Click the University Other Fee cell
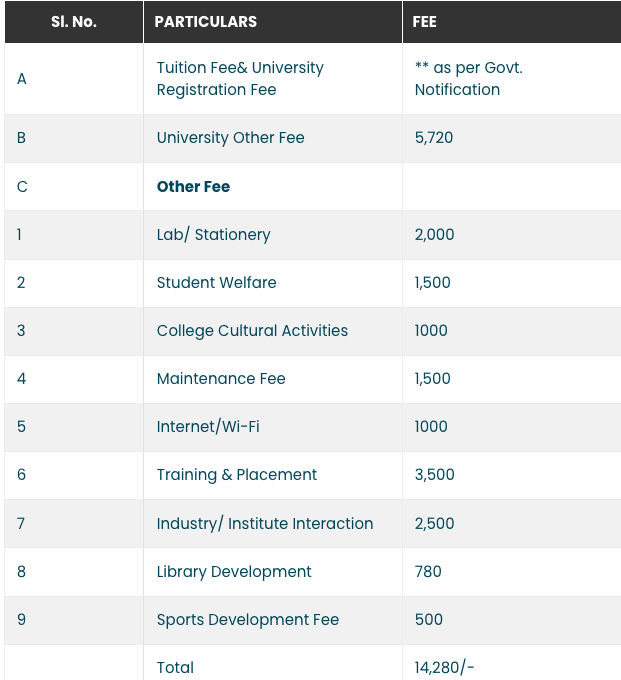621x680 pixels. [230, 138]
